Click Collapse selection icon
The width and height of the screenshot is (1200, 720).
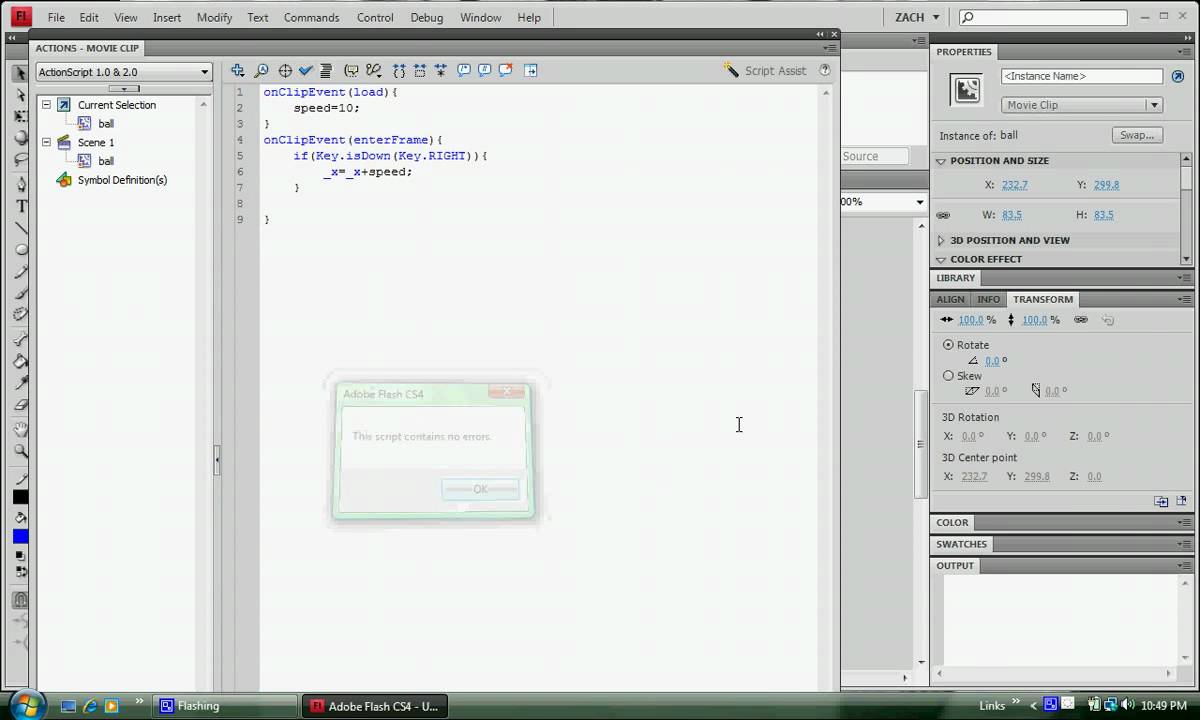[420, 71]
